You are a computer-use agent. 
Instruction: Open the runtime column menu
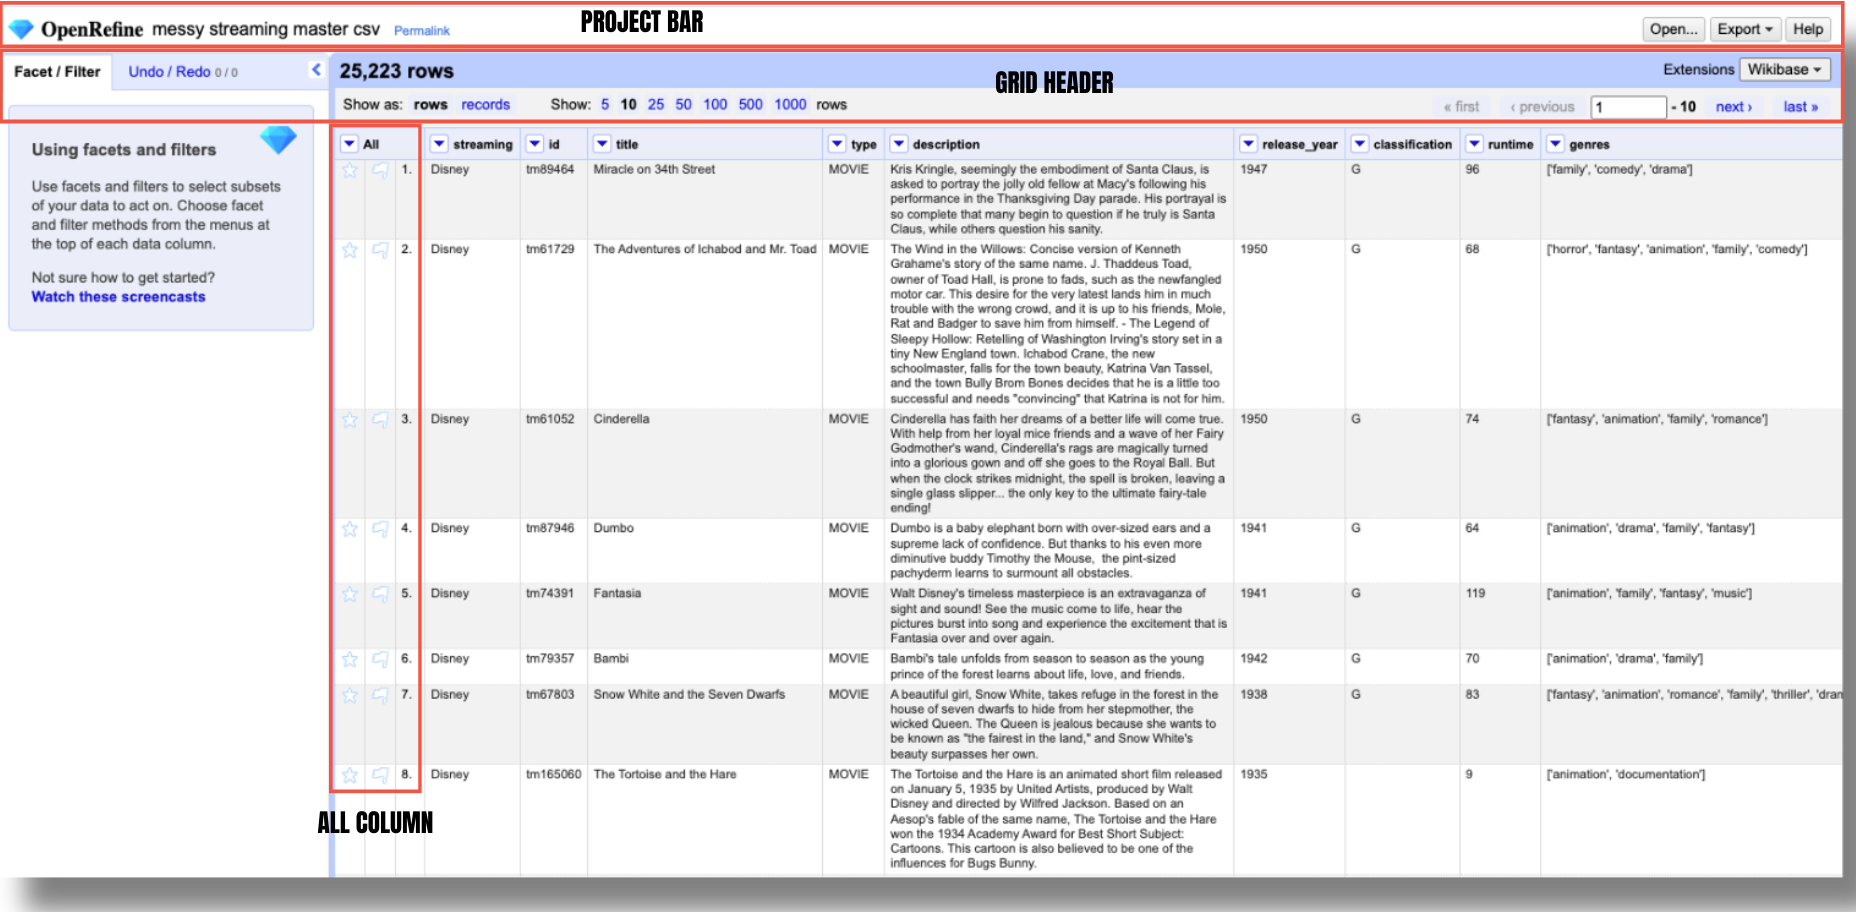pos(1474,144)
